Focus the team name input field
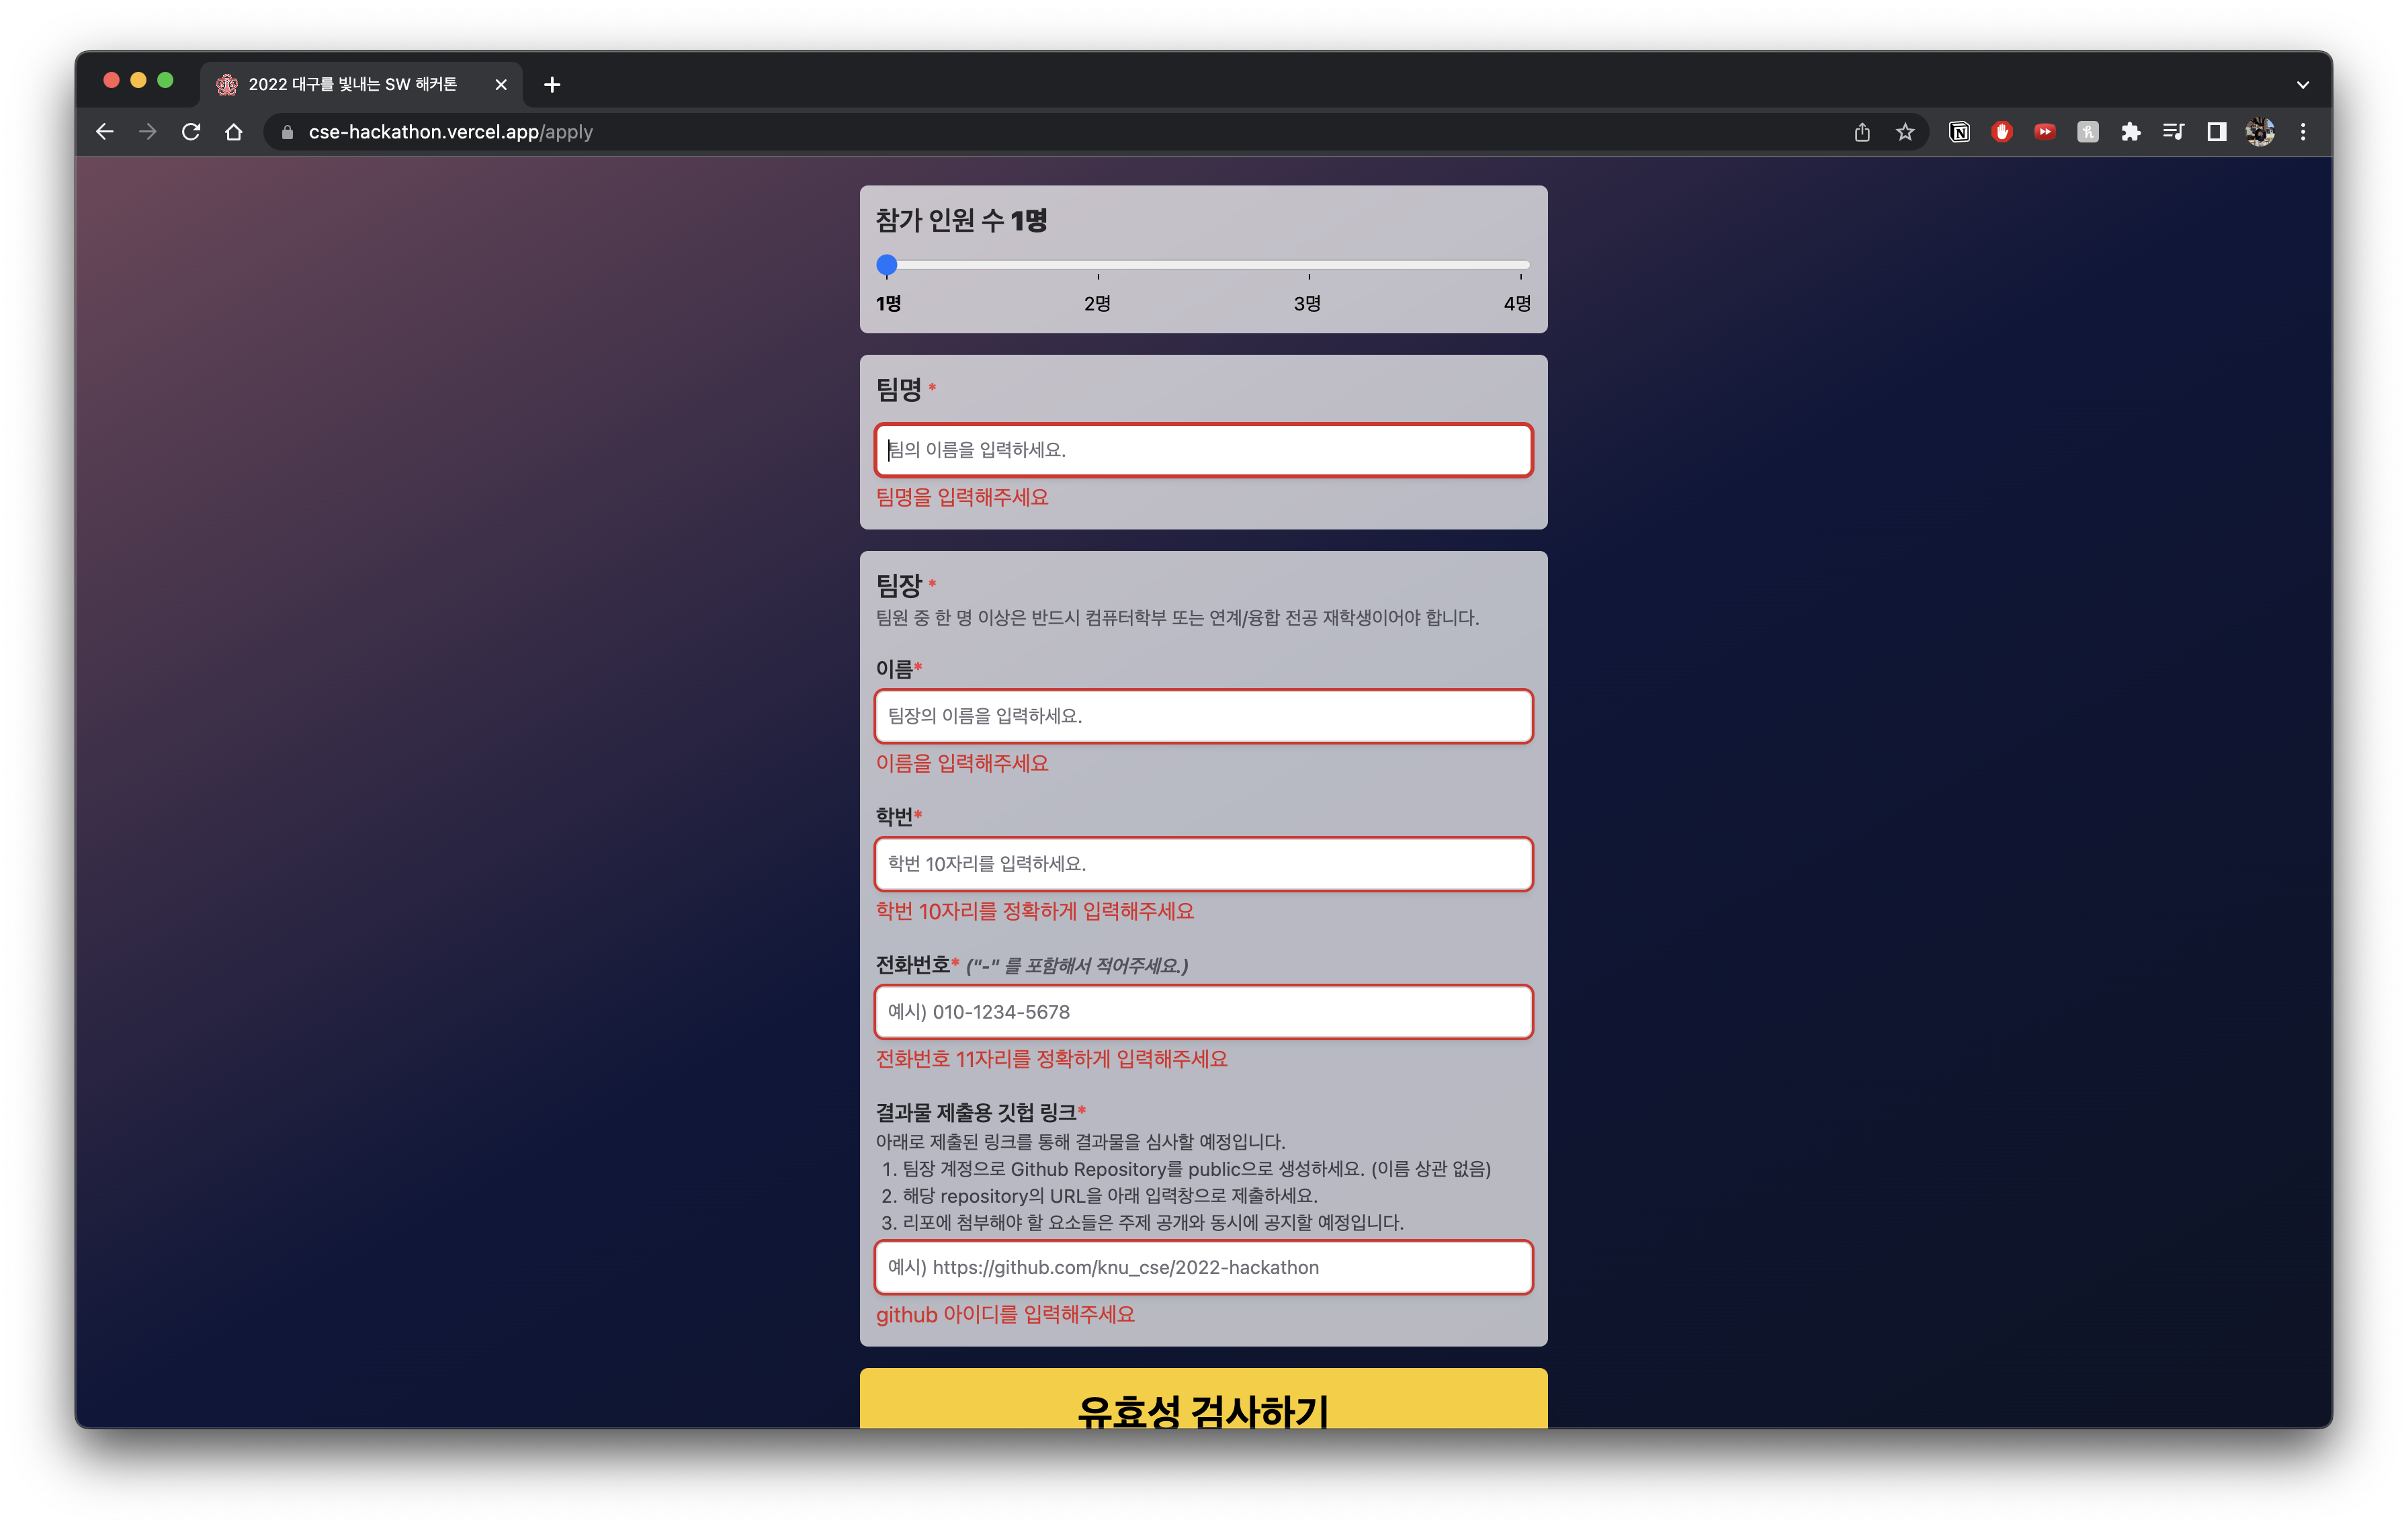Viewport: 2408px width, 1528px height. [1203, 450]
